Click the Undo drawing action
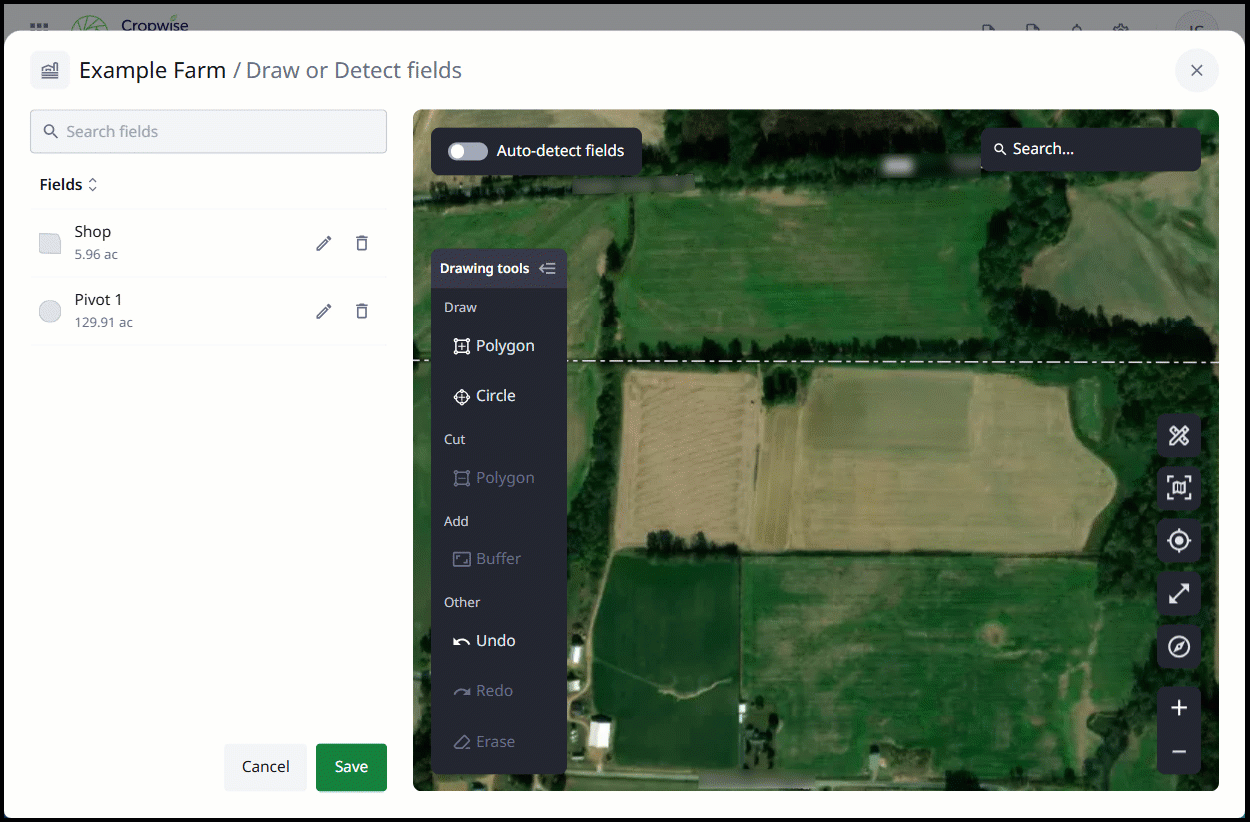Viewport: 1250px width, 822px height. [x=490, y=640]
